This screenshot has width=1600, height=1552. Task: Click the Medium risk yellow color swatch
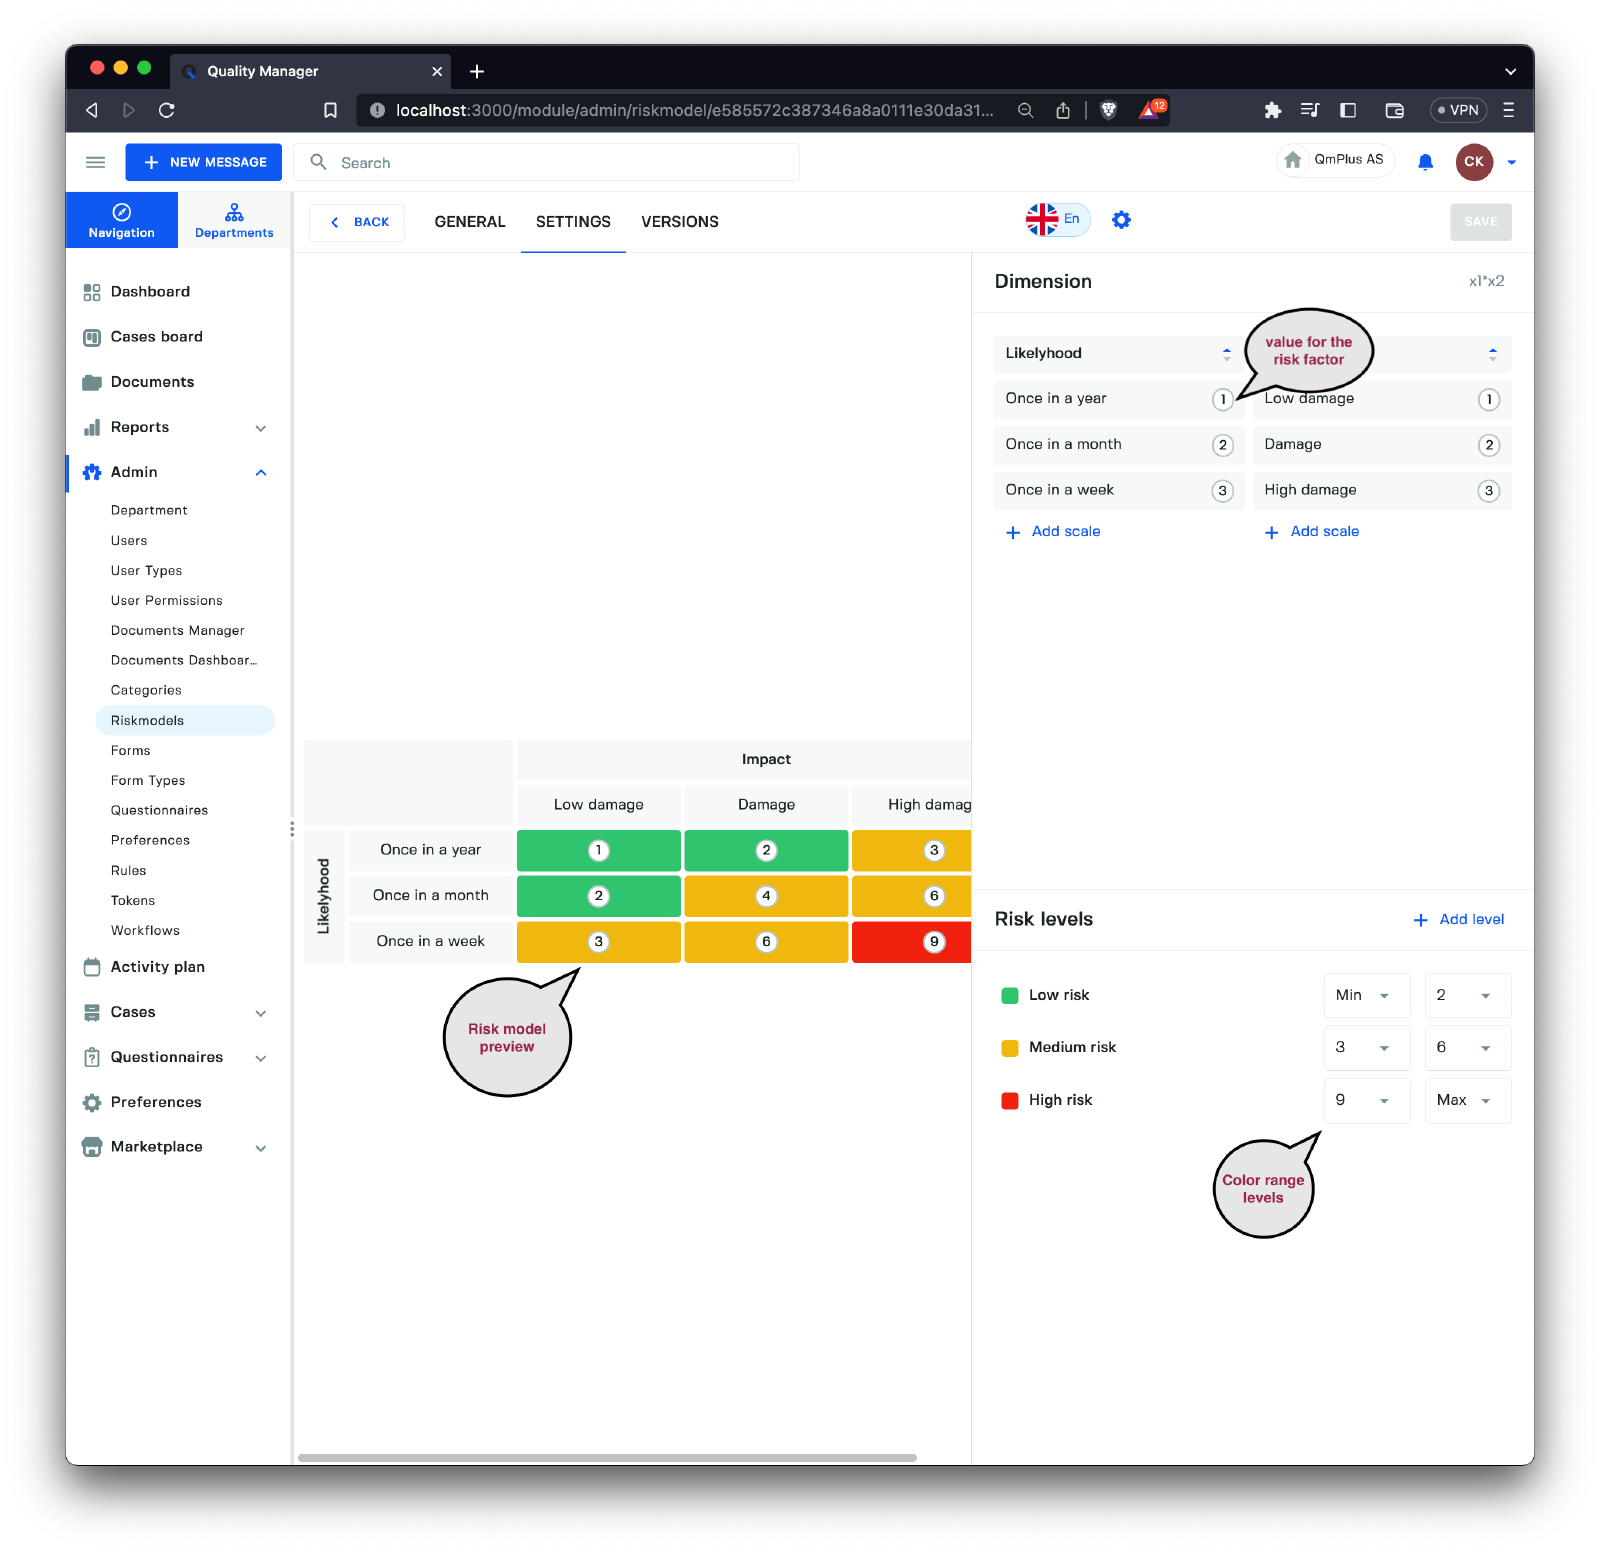(1010, 1048)
